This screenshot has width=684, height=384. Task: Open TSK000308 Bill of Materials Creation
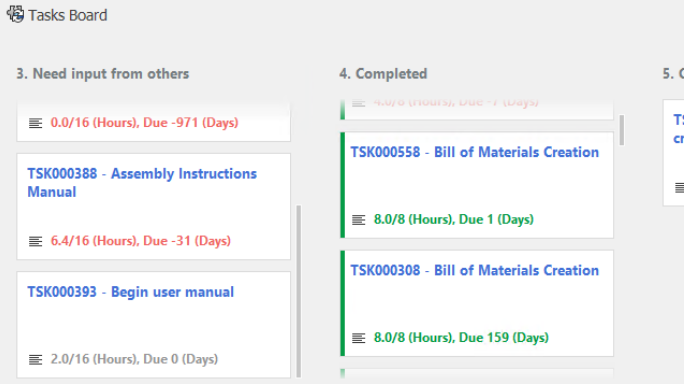click(x=475, y=271)
